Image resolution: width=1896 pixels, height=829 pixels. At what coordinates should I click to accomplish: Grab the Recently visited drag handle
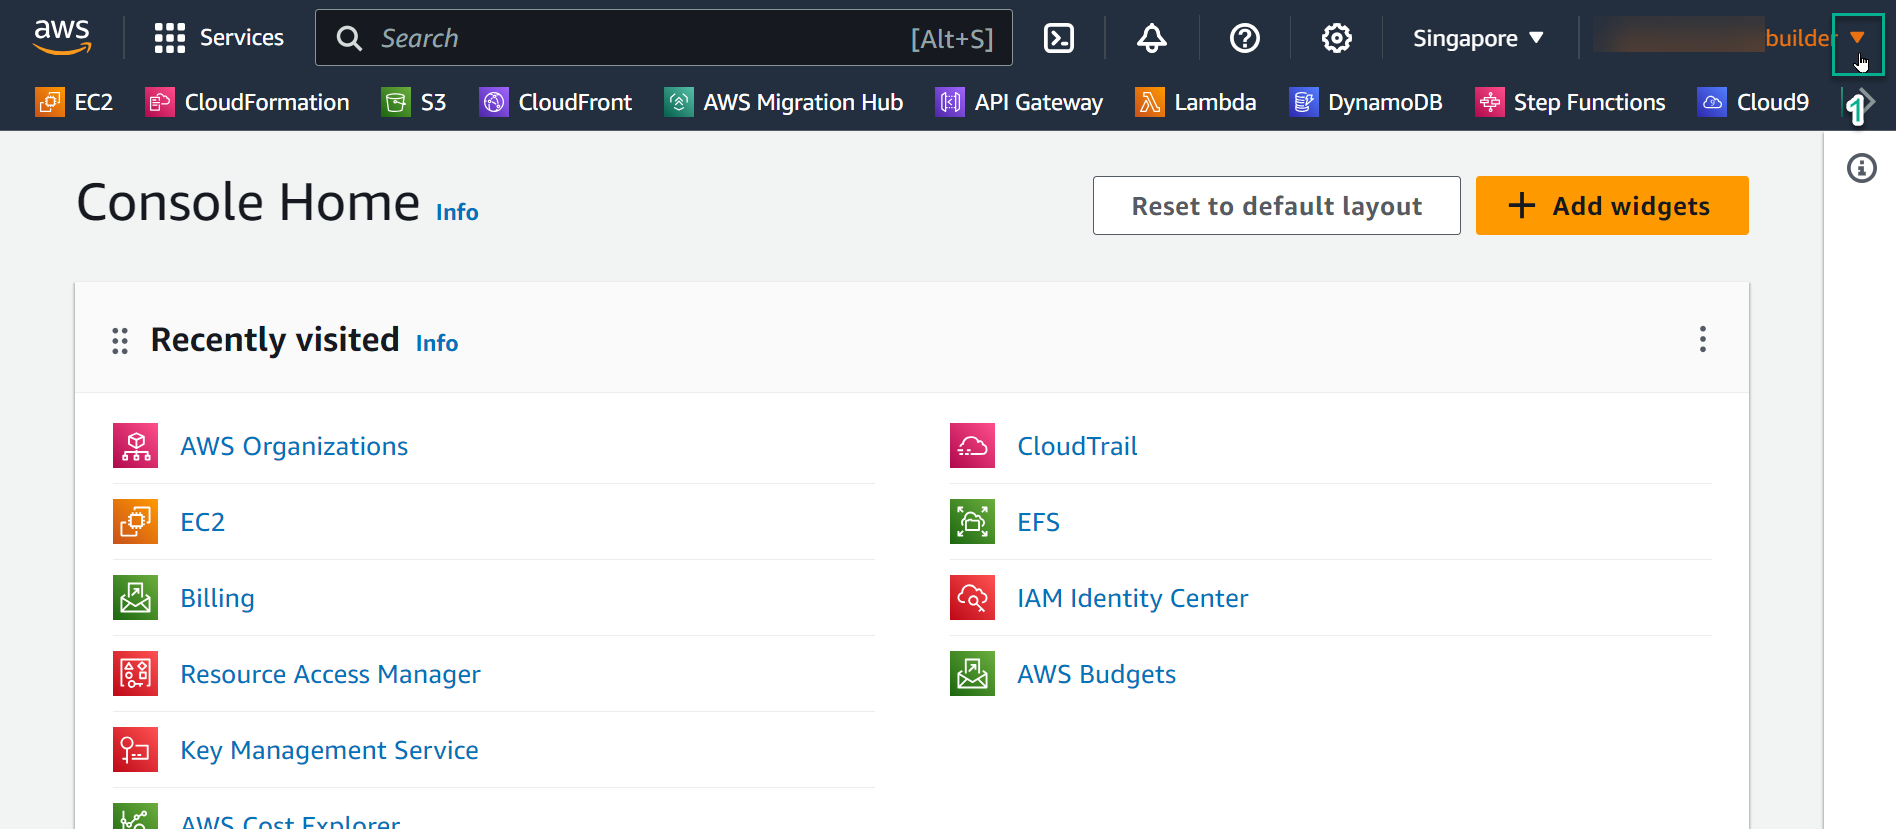(x=120, y=341)
